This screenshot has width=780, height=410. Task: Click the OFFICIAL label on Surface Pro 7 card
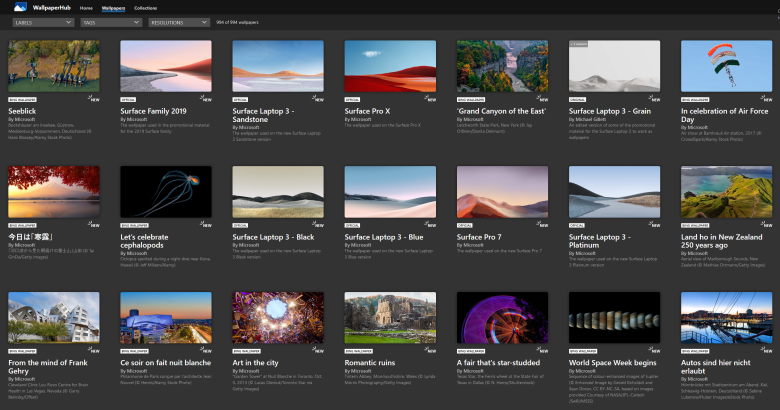click(464, 225)
